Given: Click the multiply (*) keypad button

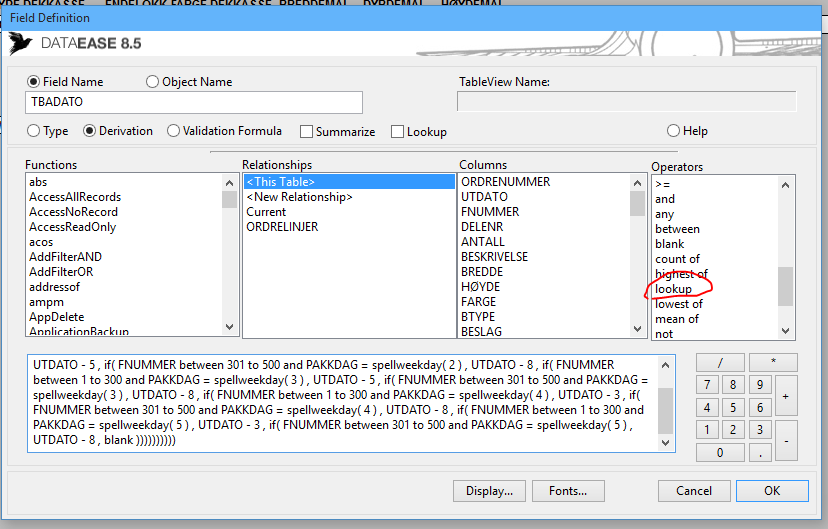Looking at the screenshot, I should click(x=773, y=363).
